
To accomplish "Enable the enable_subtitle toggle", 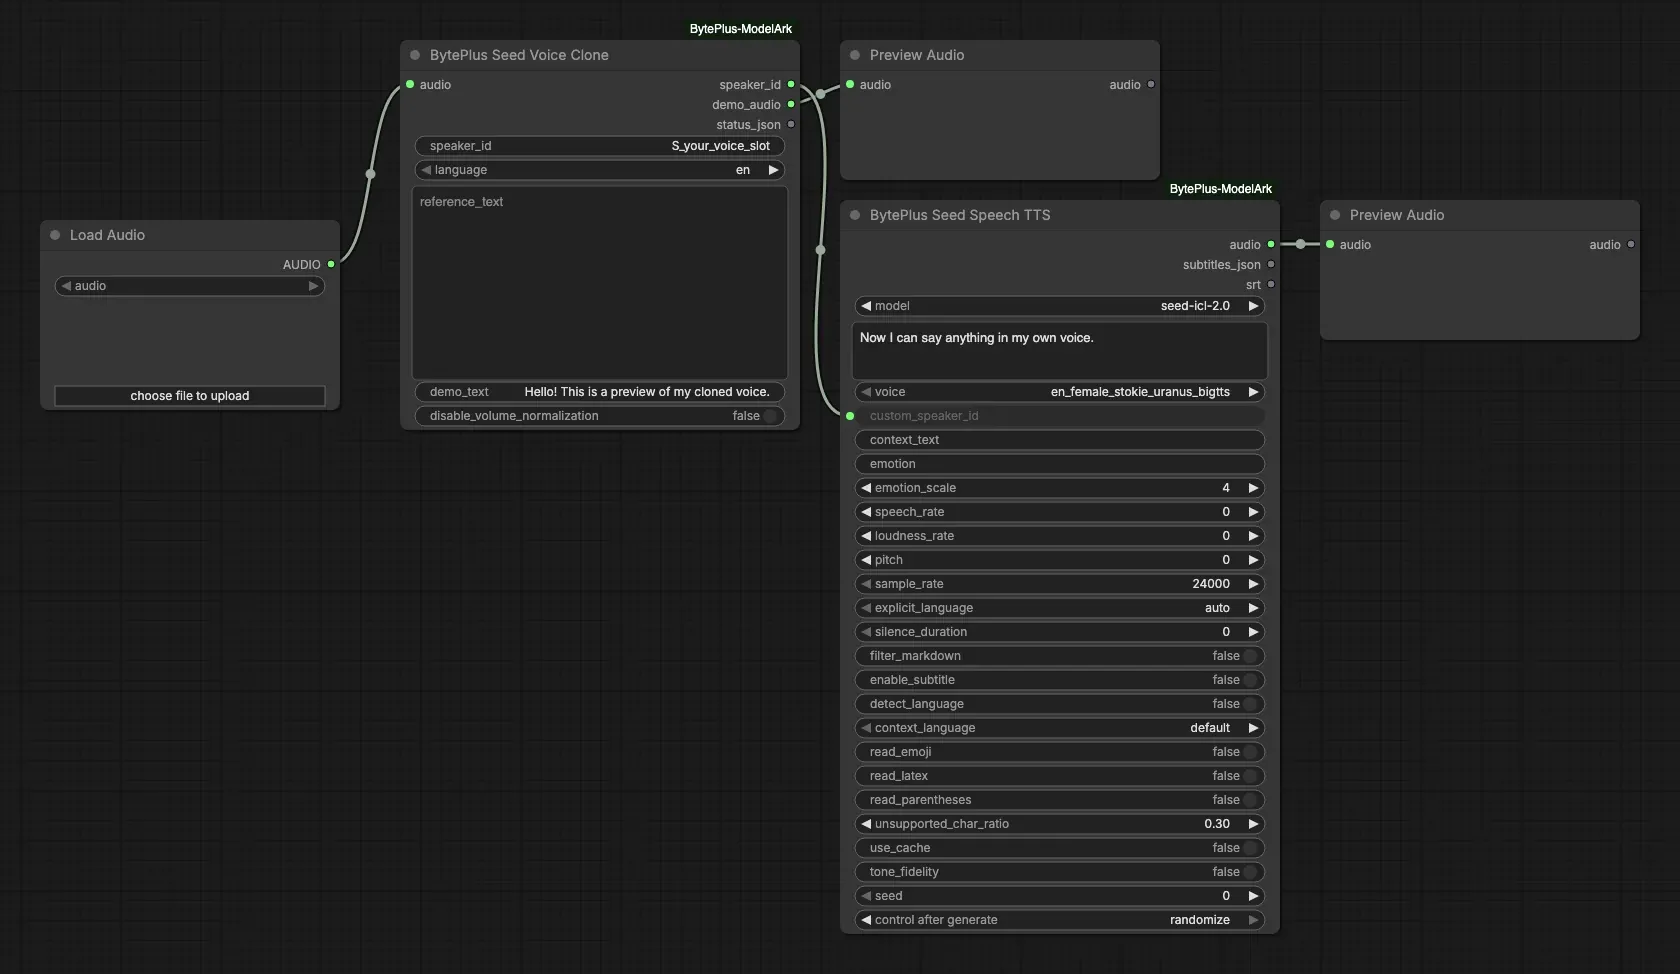I will 1251,680.
